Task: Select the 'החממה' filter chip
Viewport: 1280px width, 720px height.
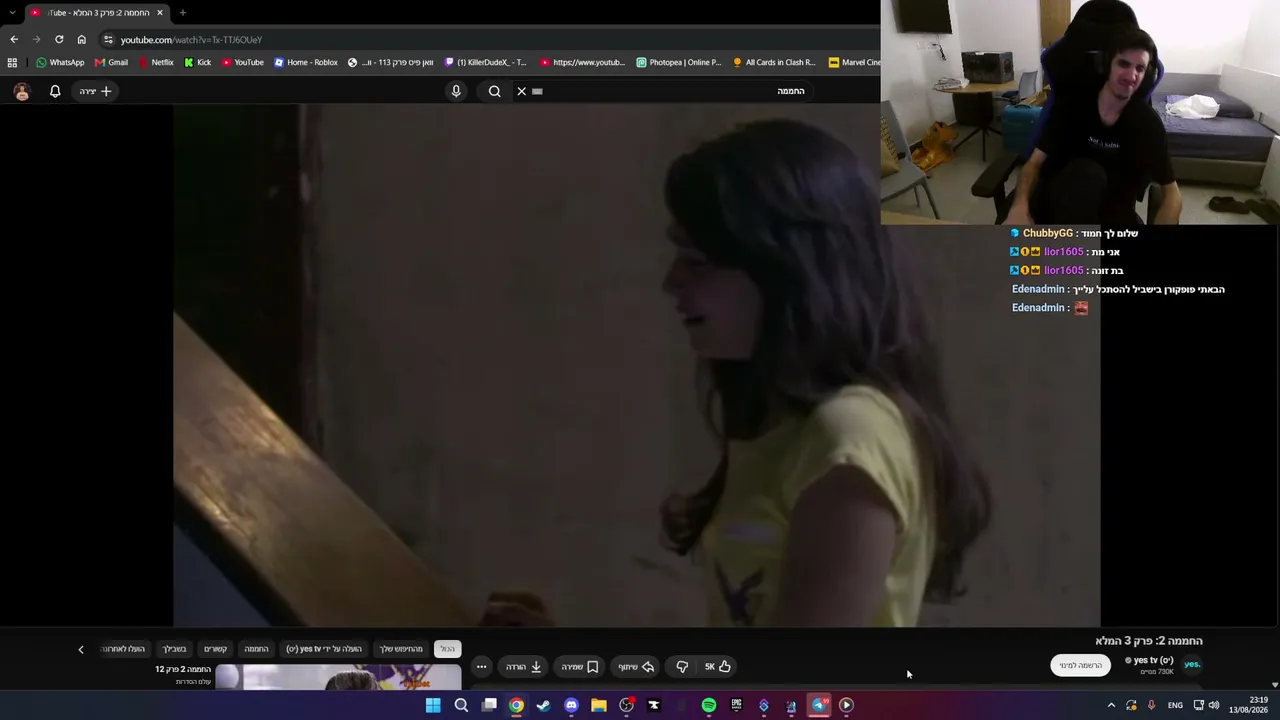Action: click(x=257, y=649)
